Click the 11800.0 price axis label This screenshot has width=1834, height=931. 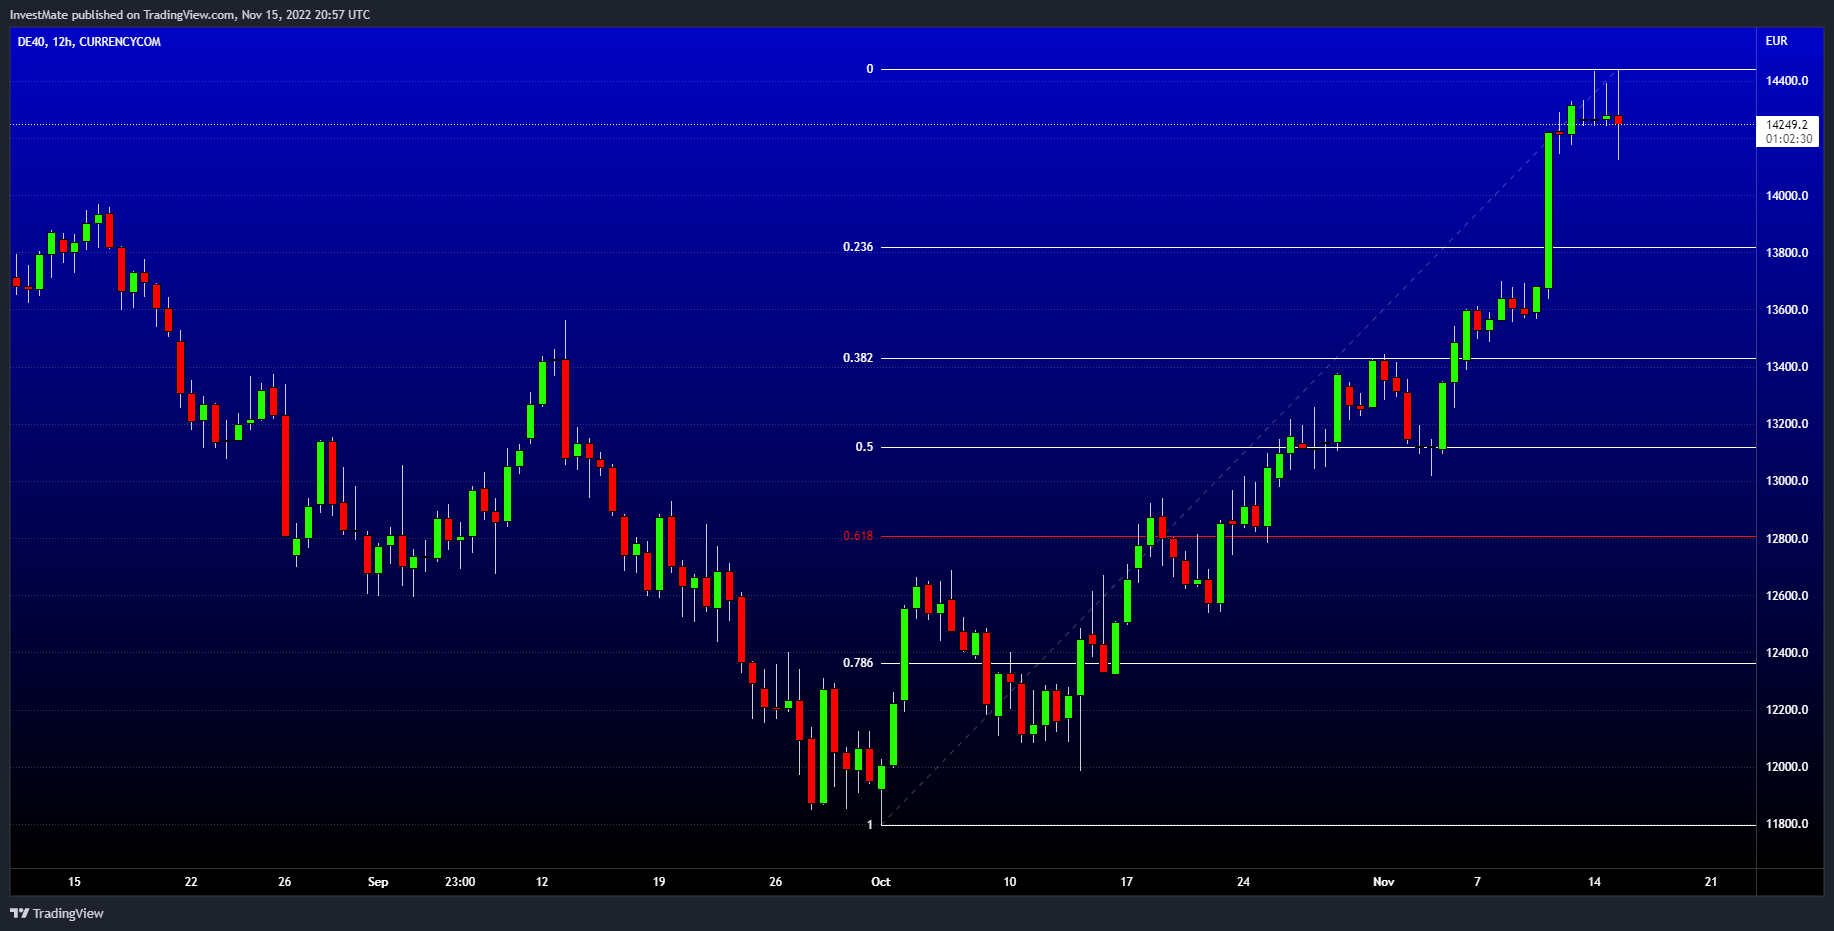1787,824
